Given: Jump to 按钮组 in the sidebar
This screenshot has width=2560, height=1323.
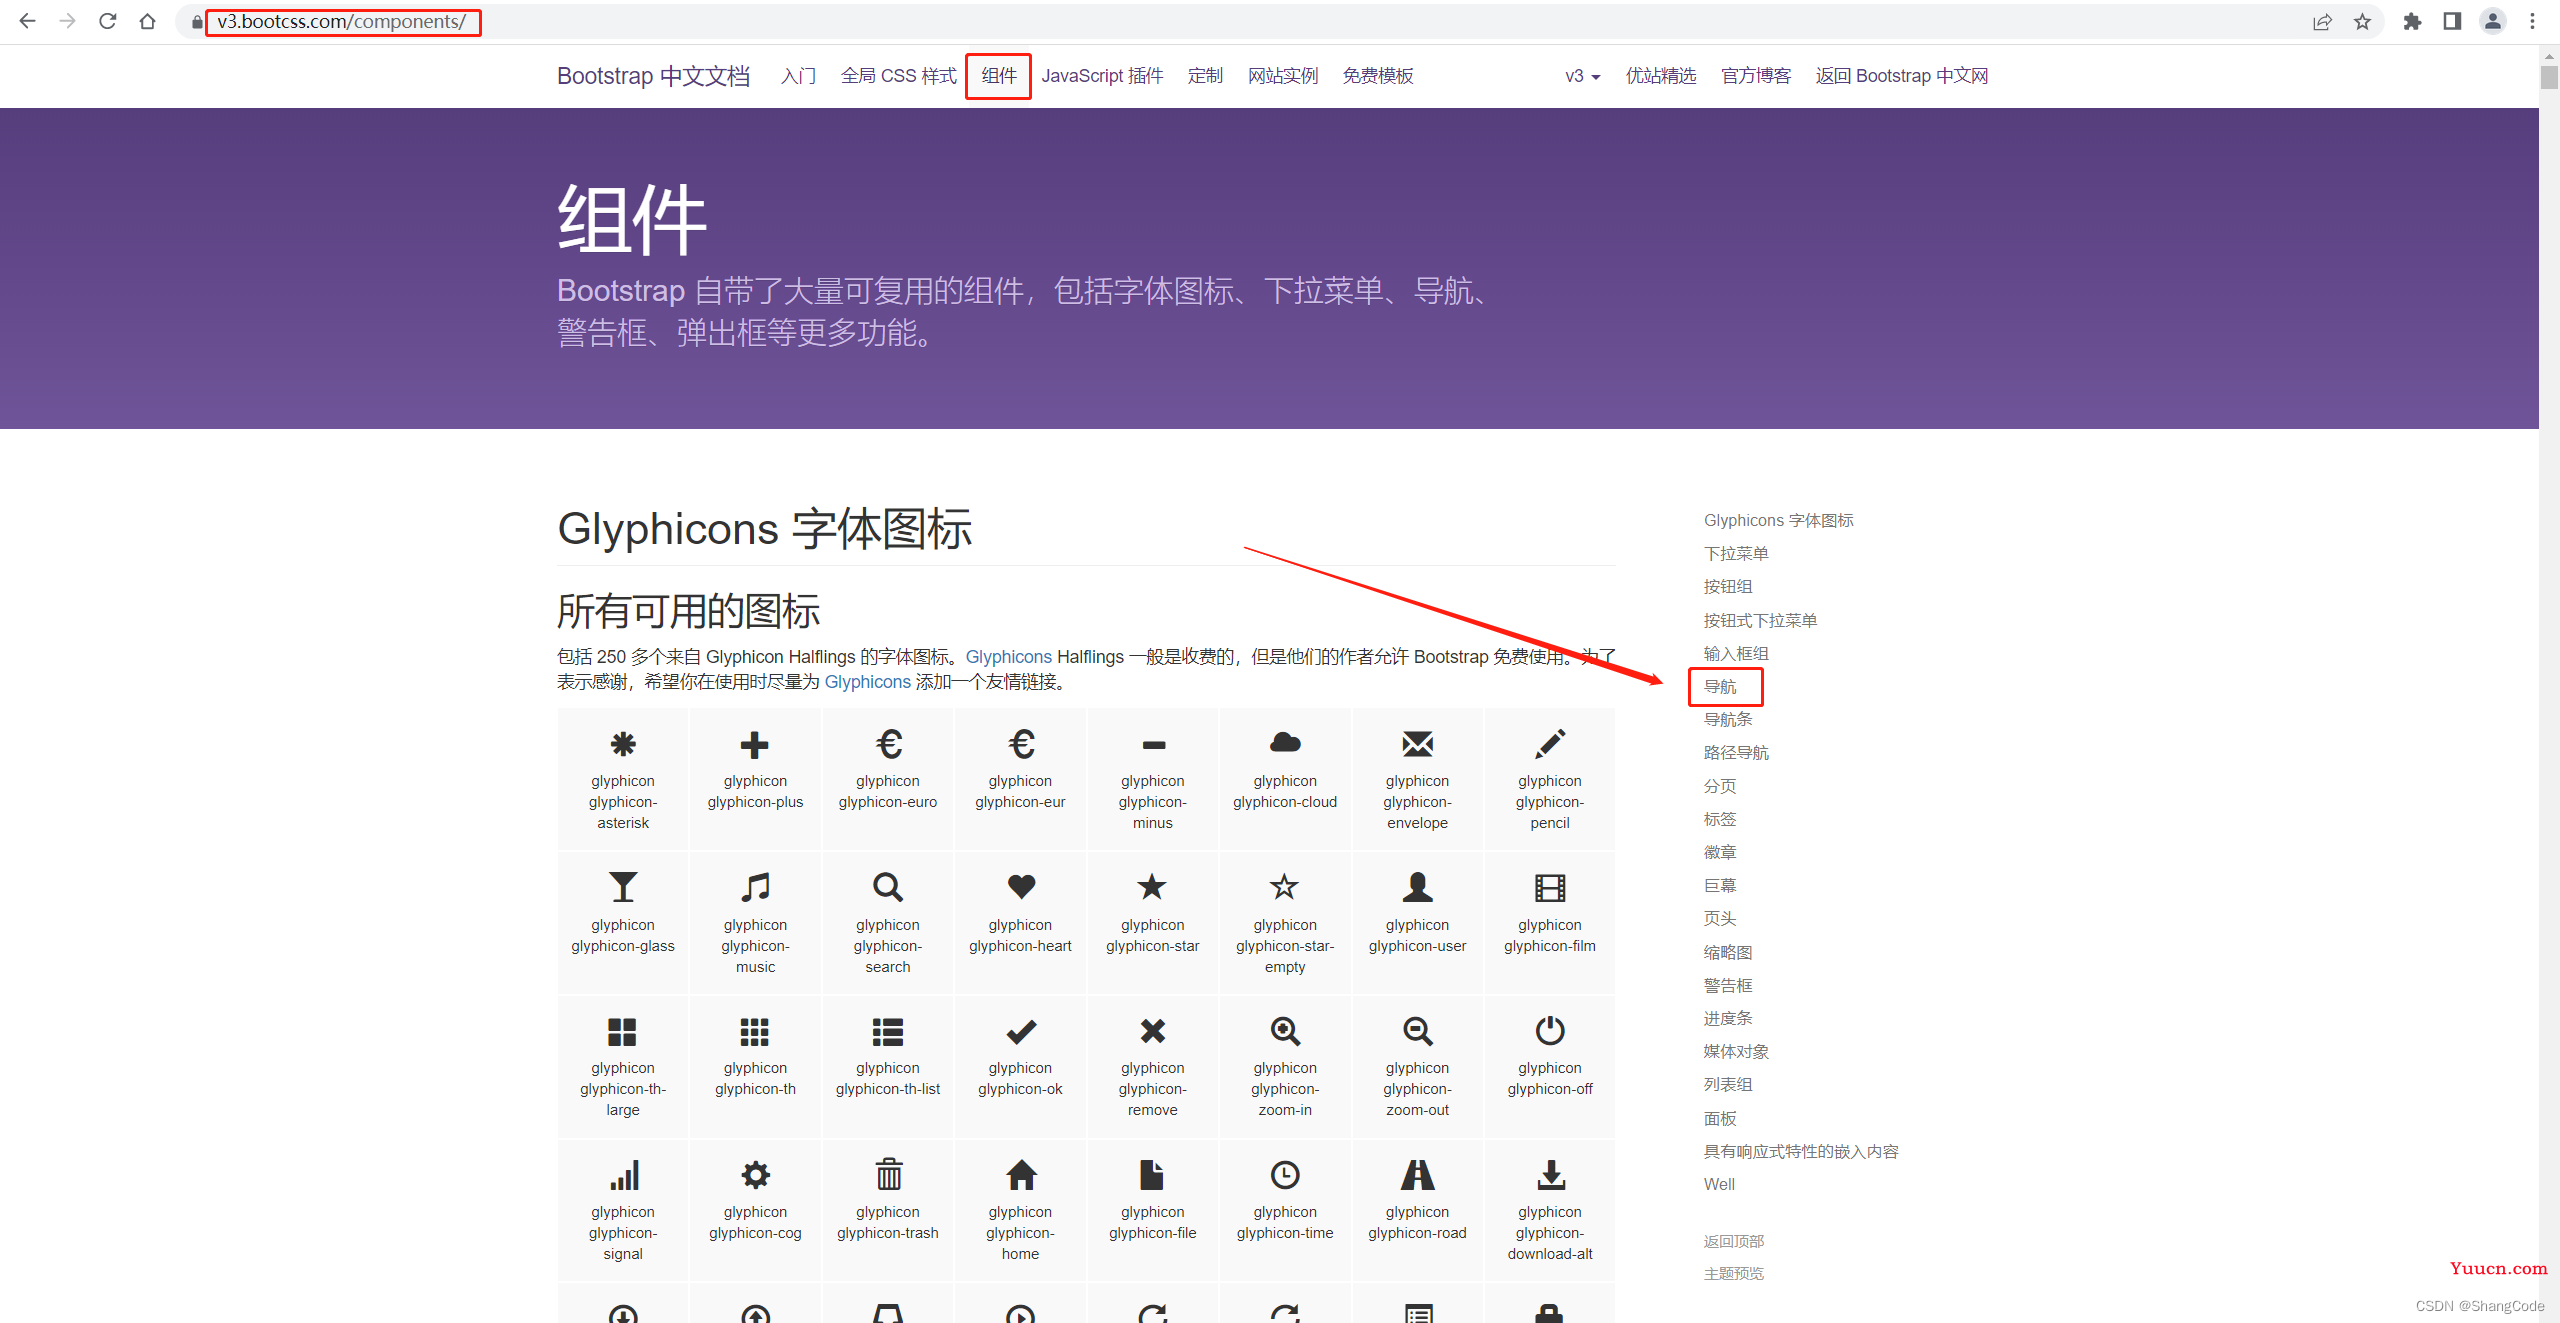Looking at the screenshot, I should coord(1728,587).
